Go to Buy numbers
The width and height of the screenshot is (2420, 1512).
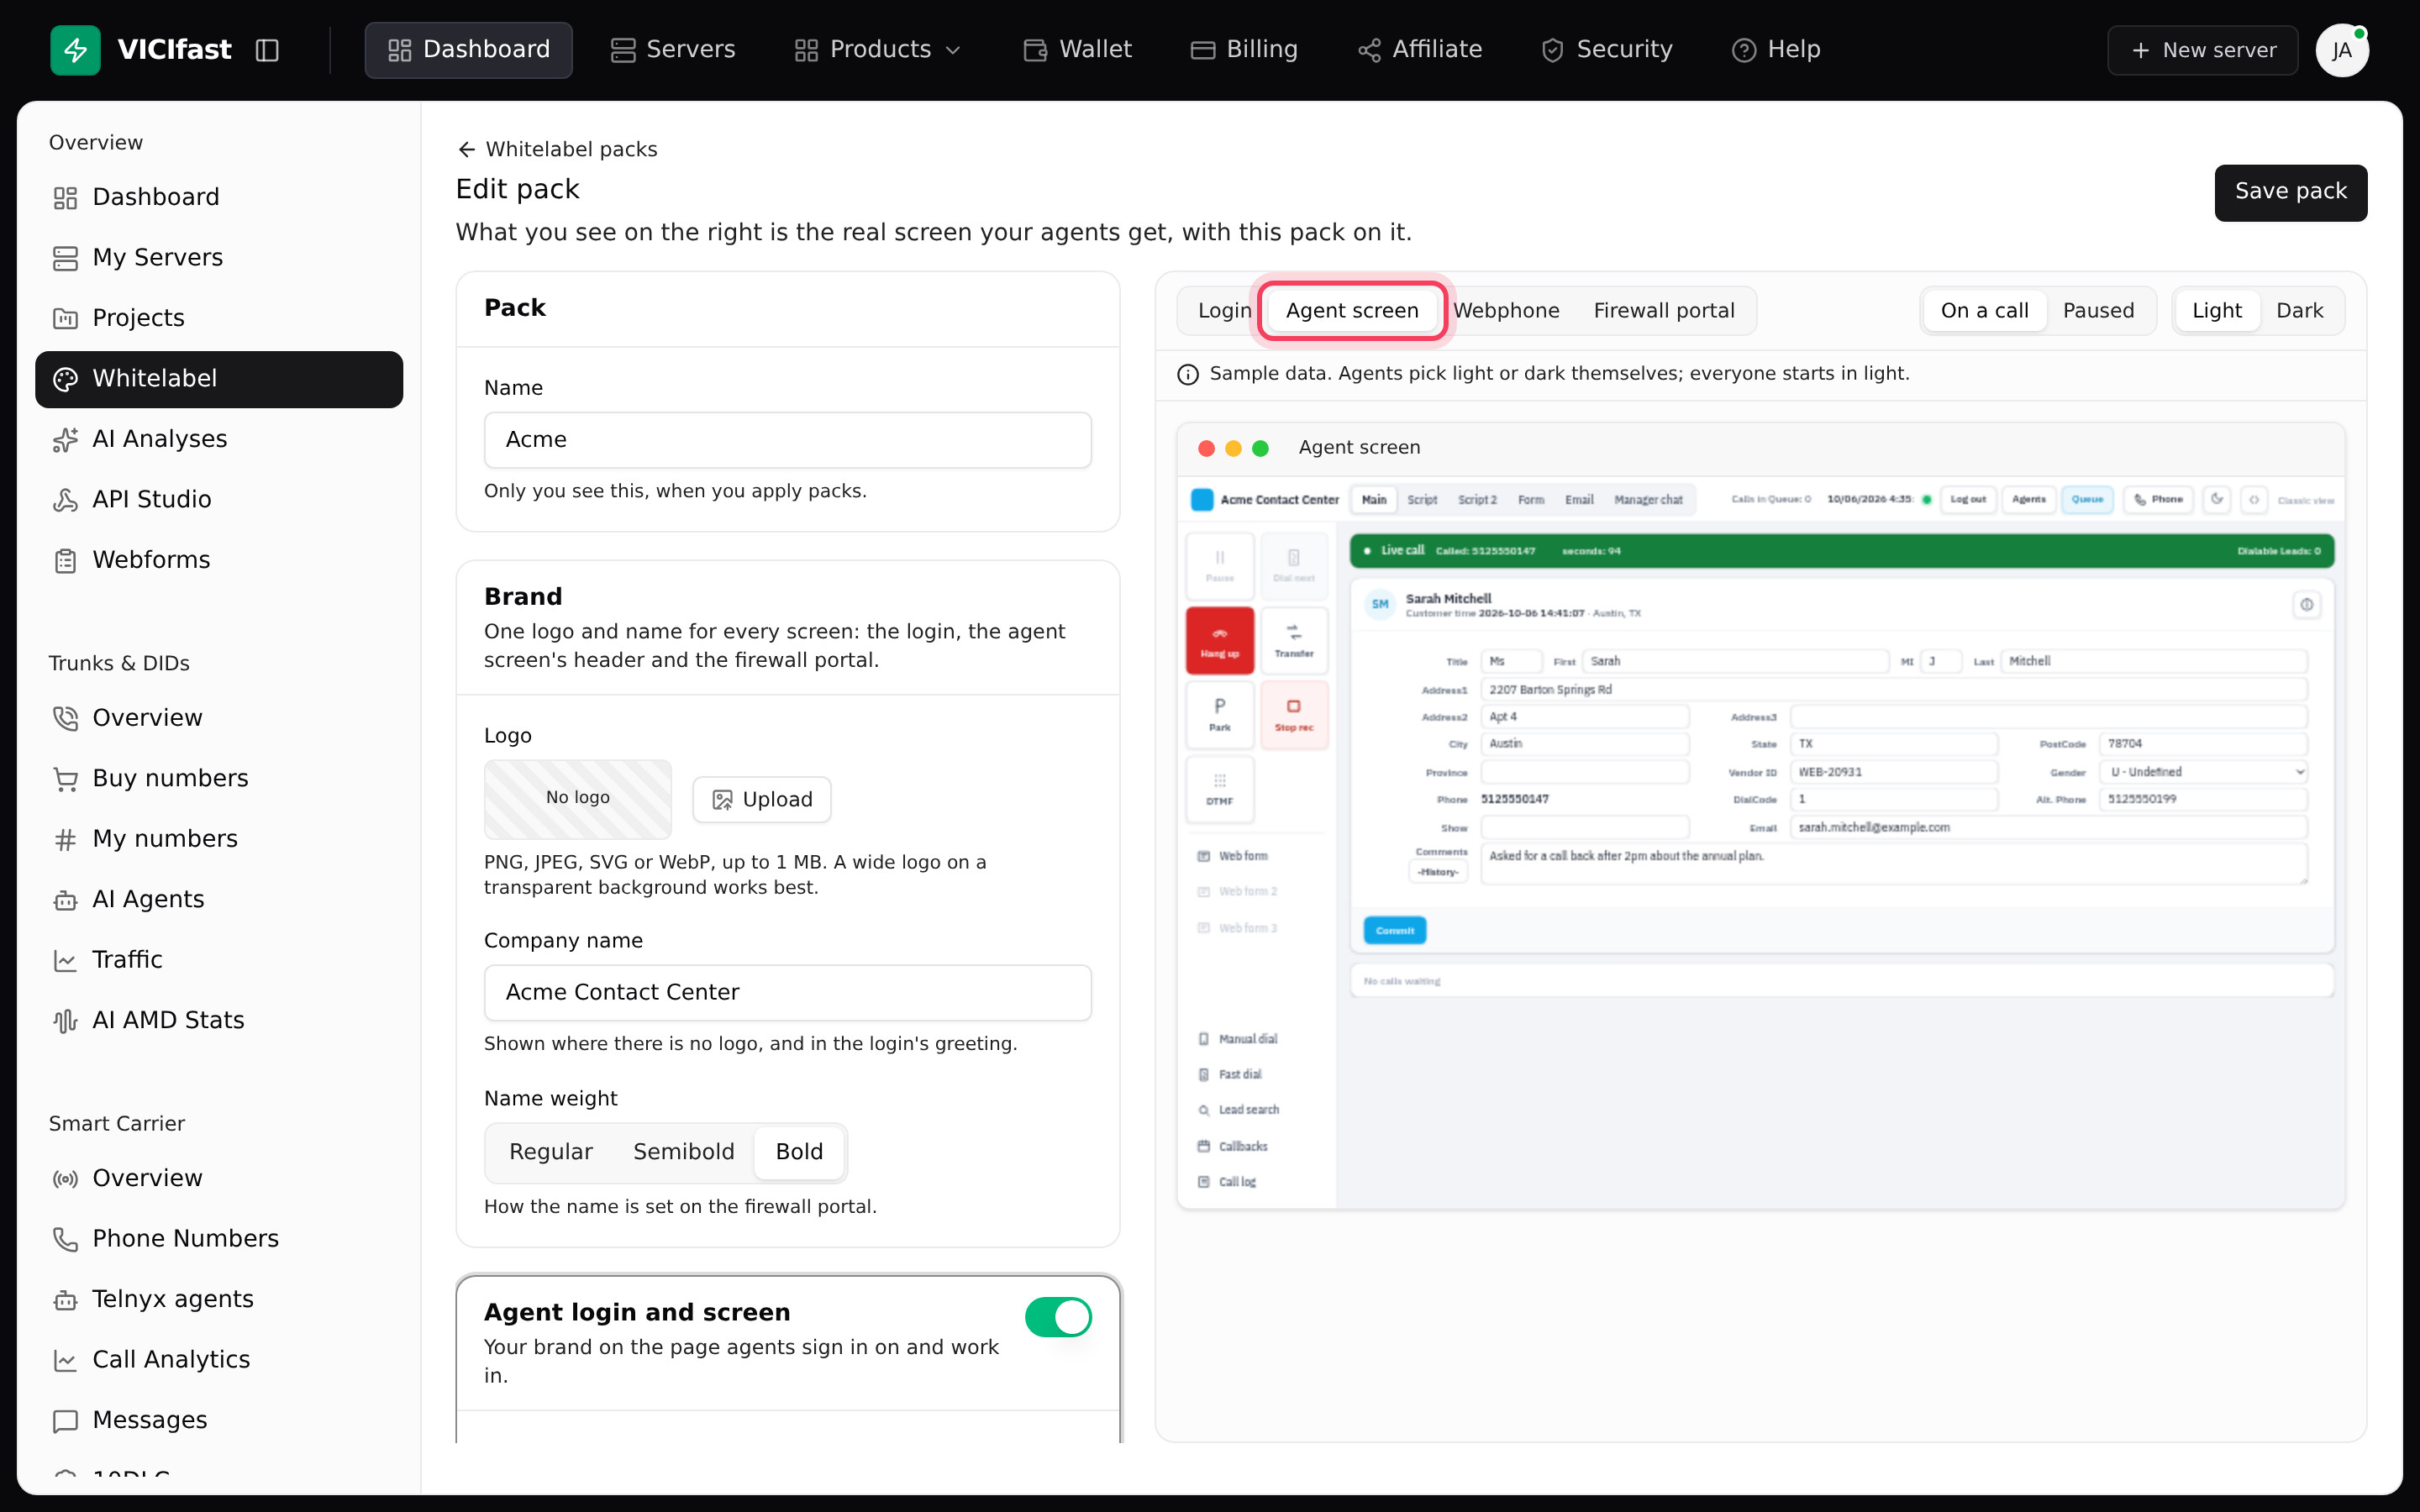tap(219, 778)
